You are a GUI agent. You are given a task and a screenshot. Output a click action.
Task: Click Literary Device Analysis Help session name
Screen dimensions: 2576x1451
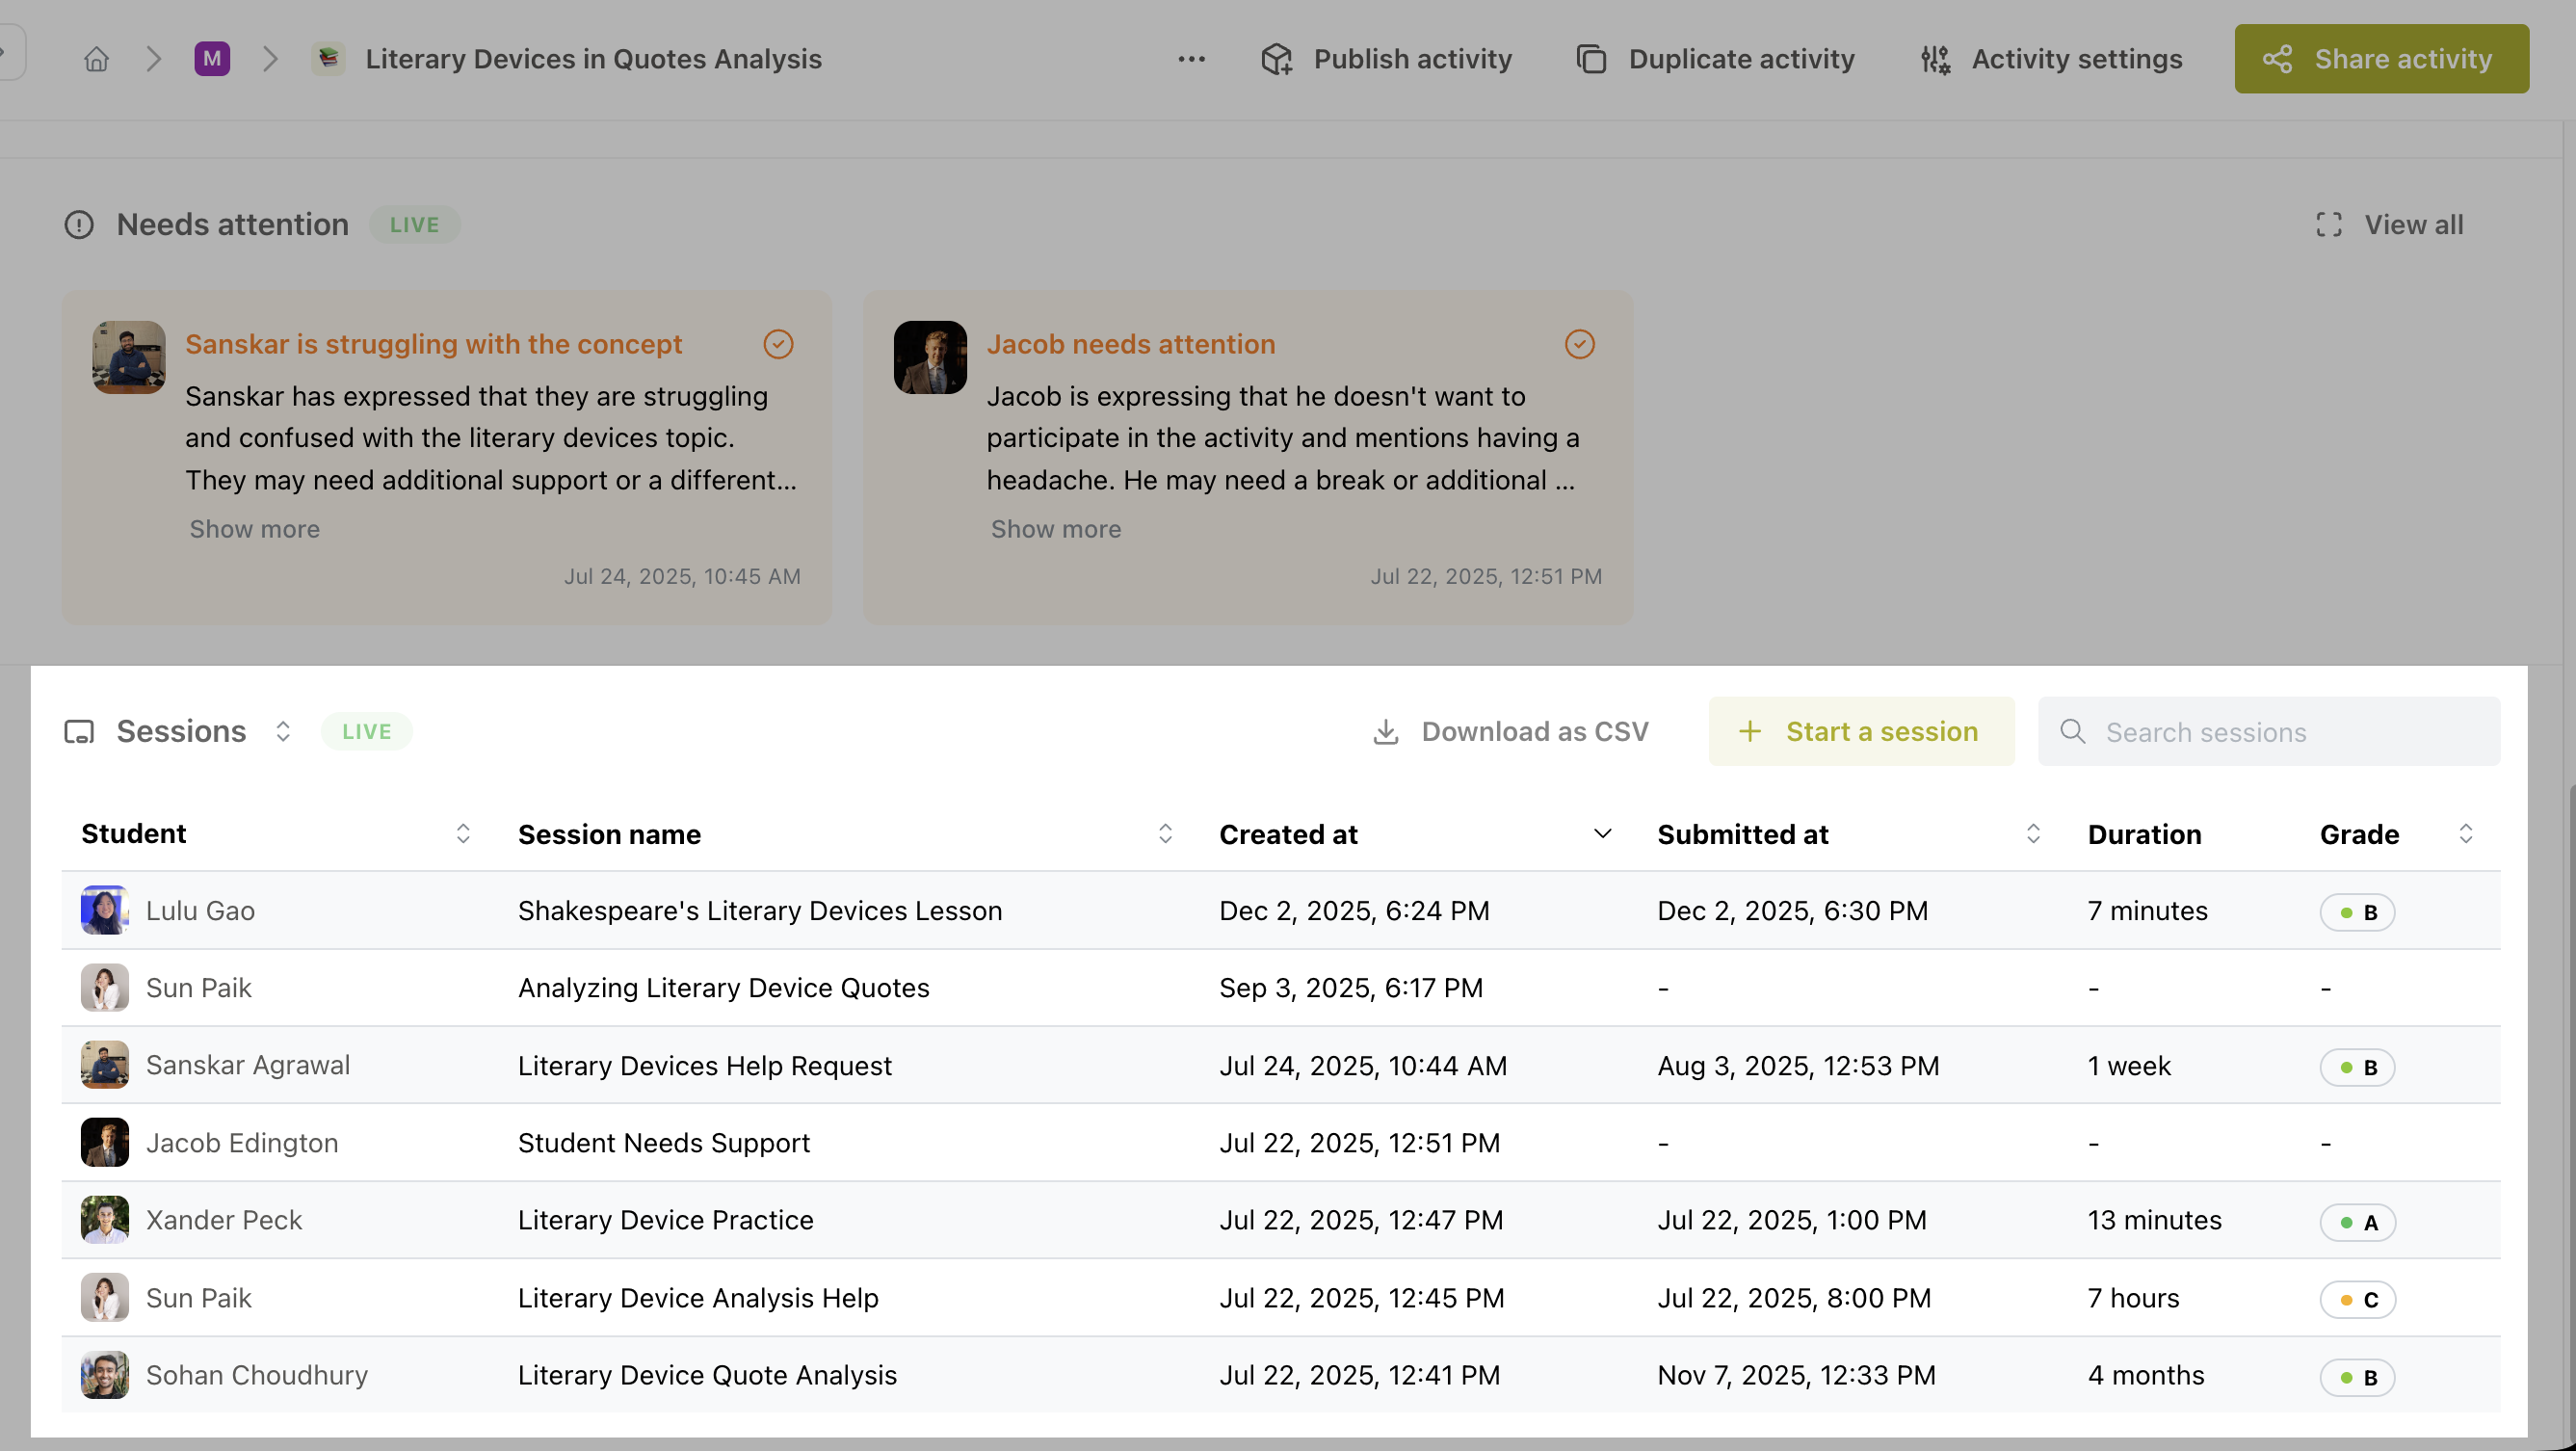[698, 1298]
